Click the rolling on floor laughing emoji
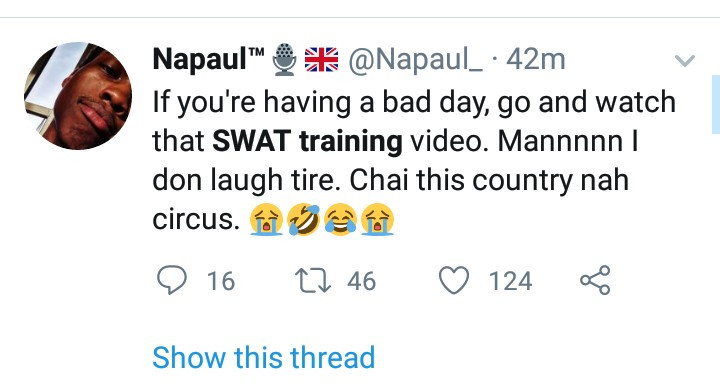Image resolution: width=720 pixels, height=390 pixels. coord(304,219)
